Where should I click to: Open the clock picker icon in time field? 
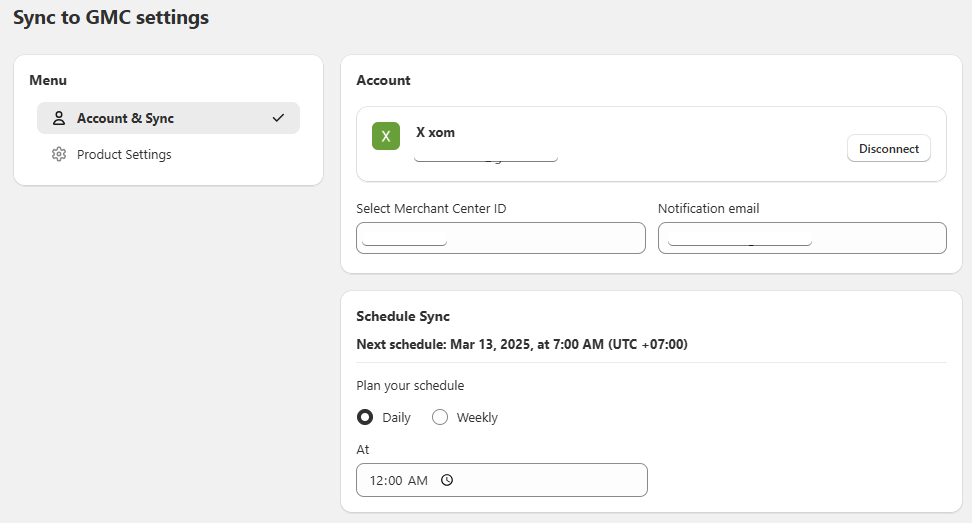(447, 480)
